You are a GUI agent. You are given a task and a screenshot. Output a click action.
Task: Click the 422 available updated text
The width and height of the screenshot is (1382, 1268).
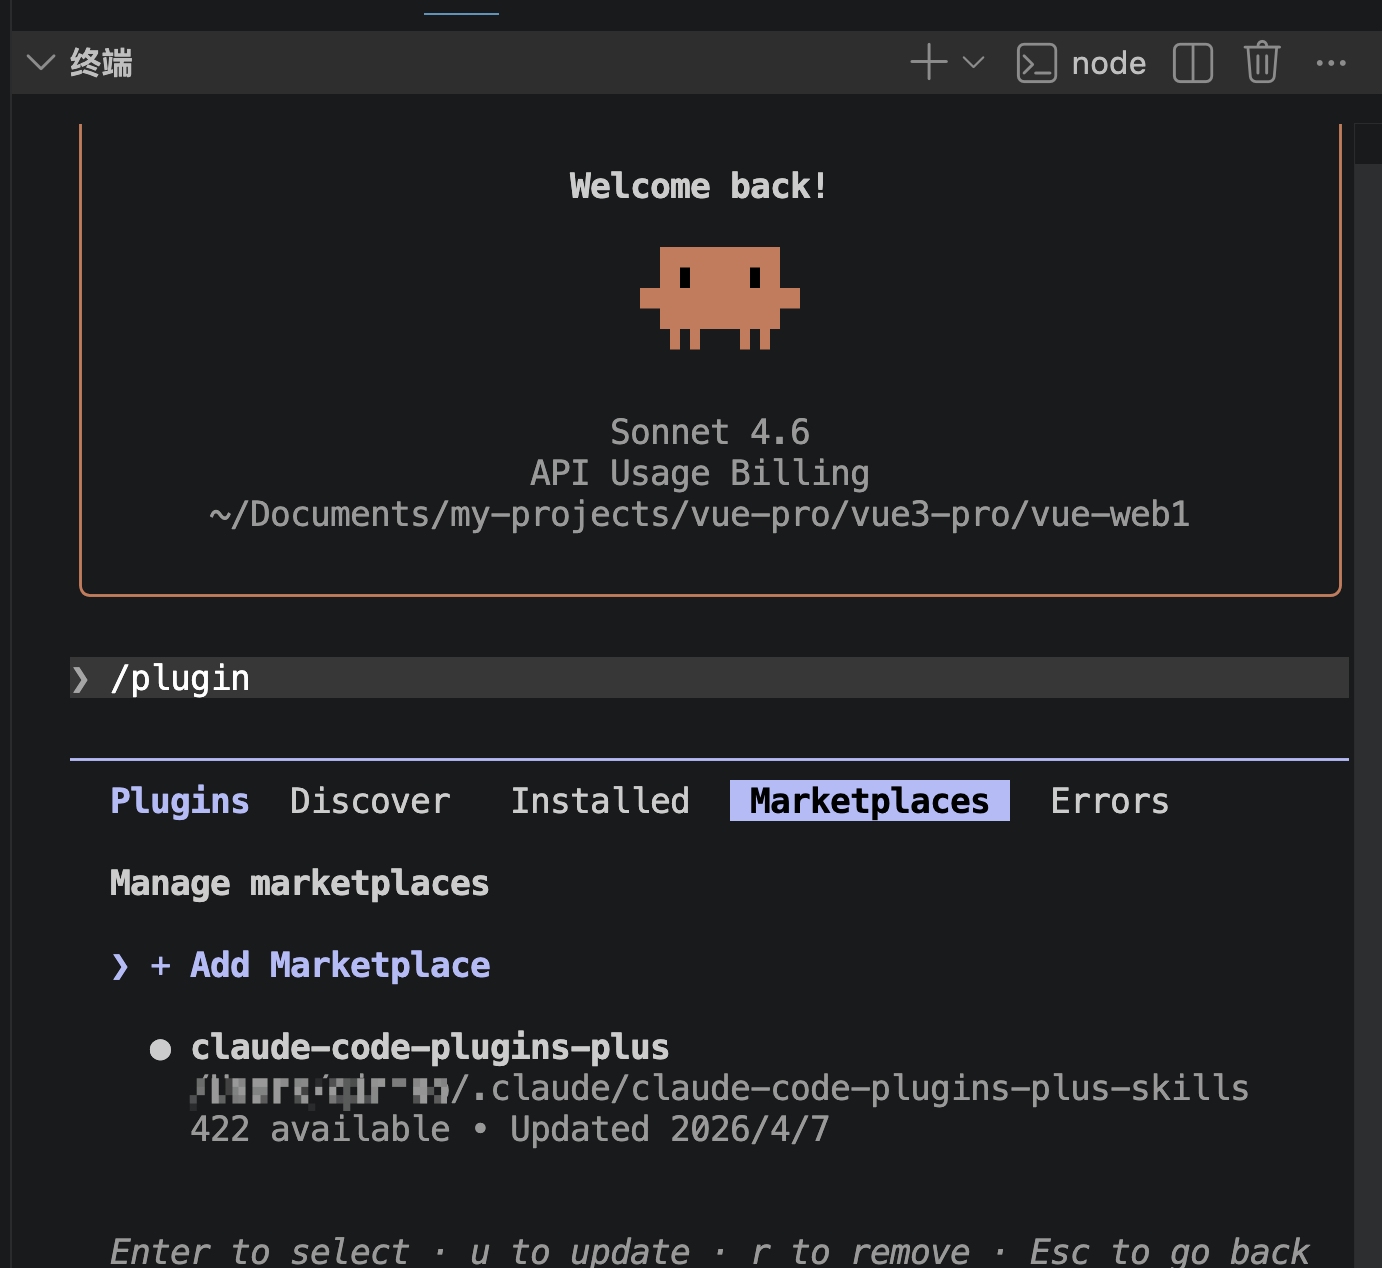point(510,1129)
